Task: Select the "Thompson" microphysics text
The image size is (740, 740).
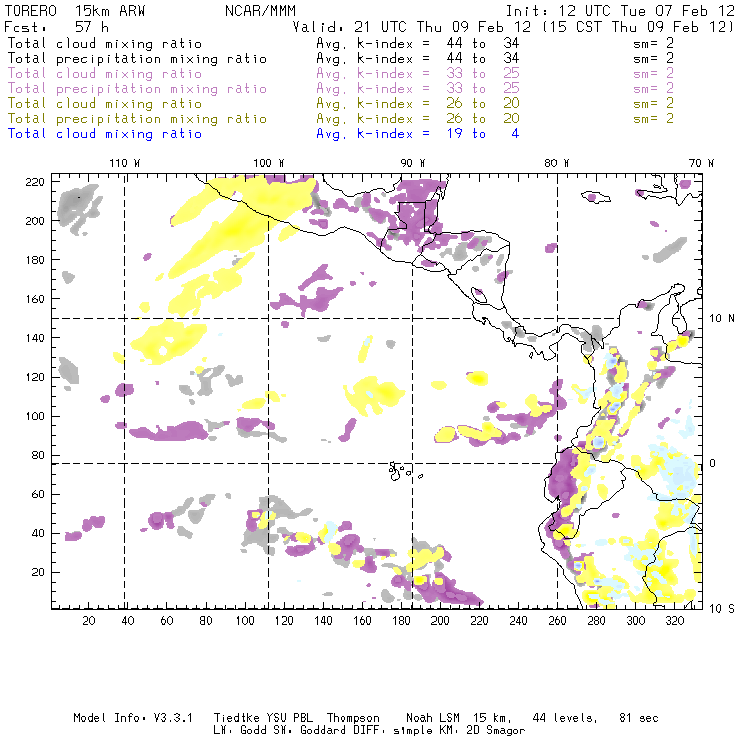Action: pos(353,718)
